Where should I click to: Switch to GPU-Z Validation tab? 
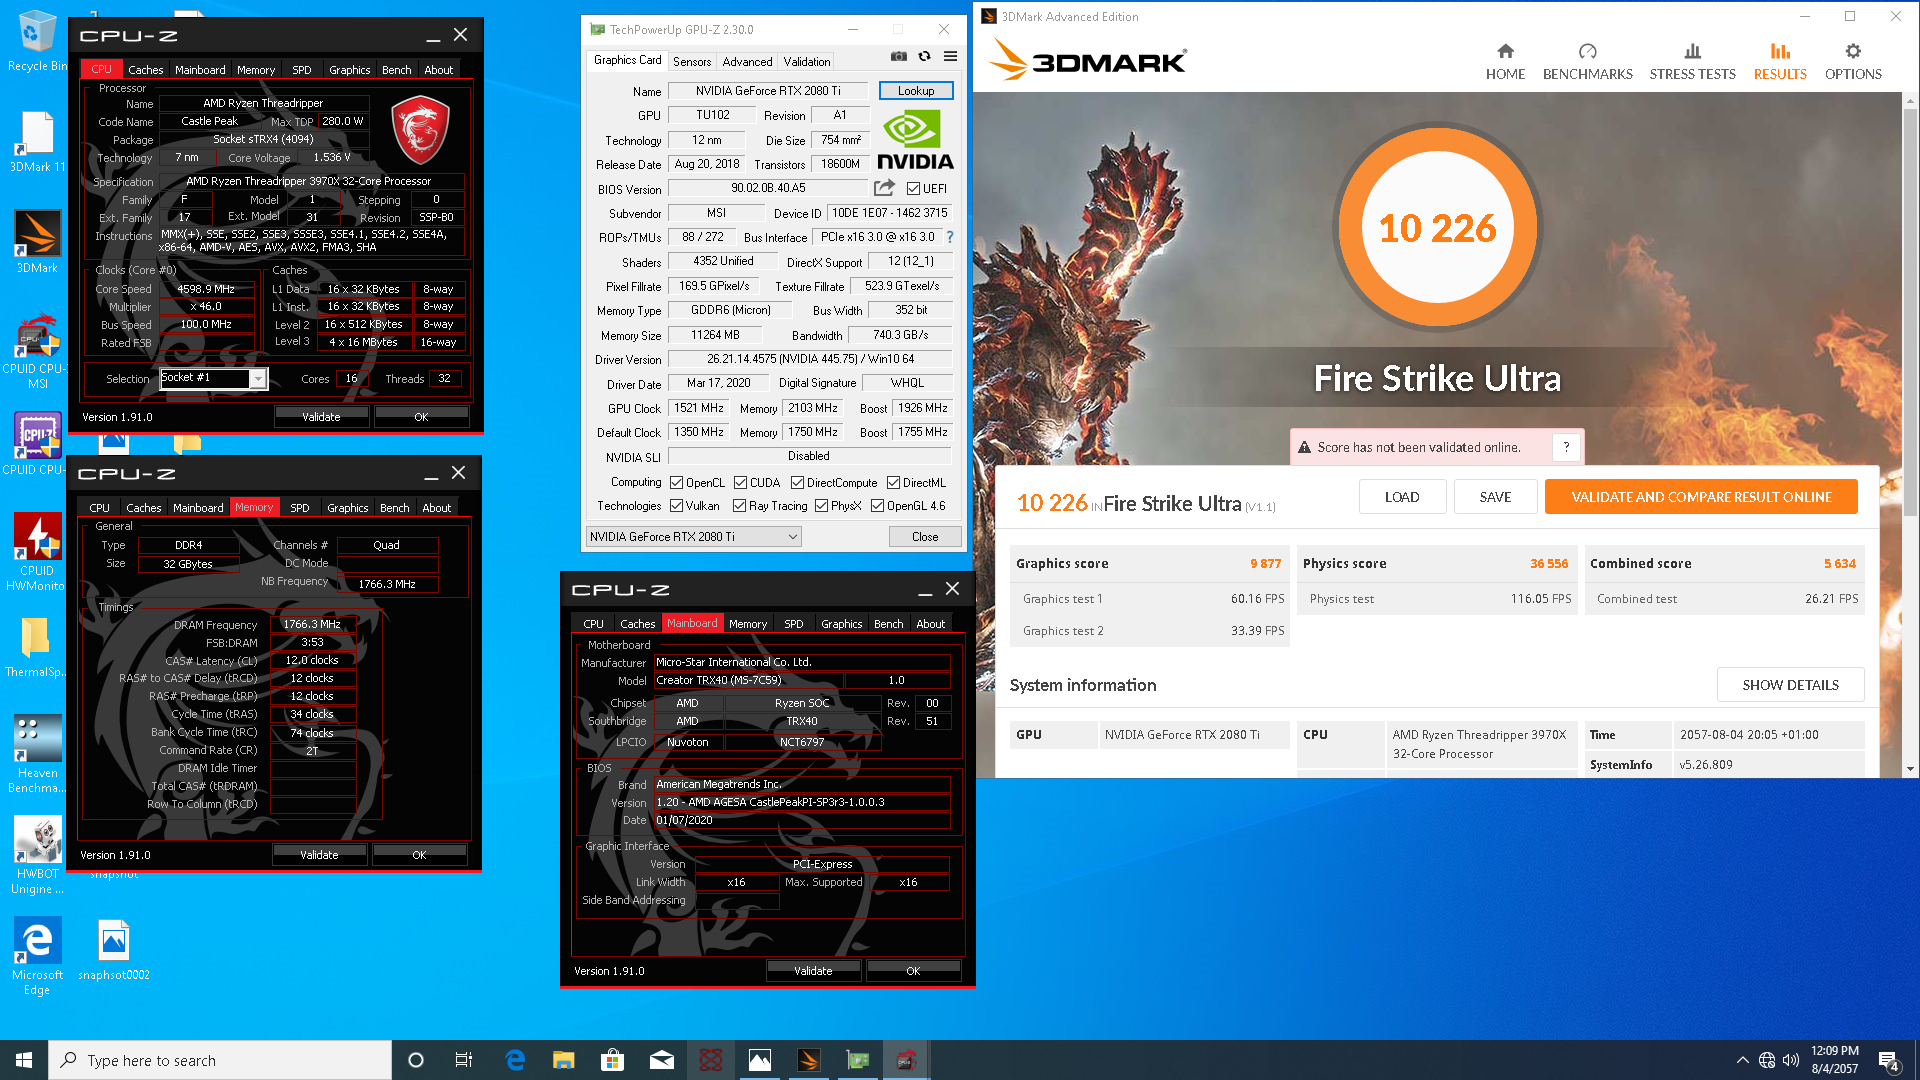(x=807, y=61)
